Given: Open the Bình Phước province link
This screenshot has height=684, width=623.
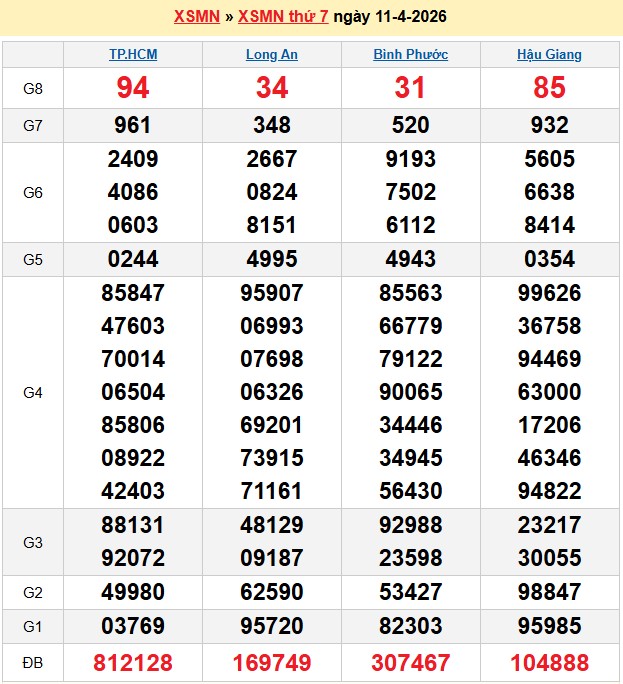Looking at the screenshot, I should (411, 55).
